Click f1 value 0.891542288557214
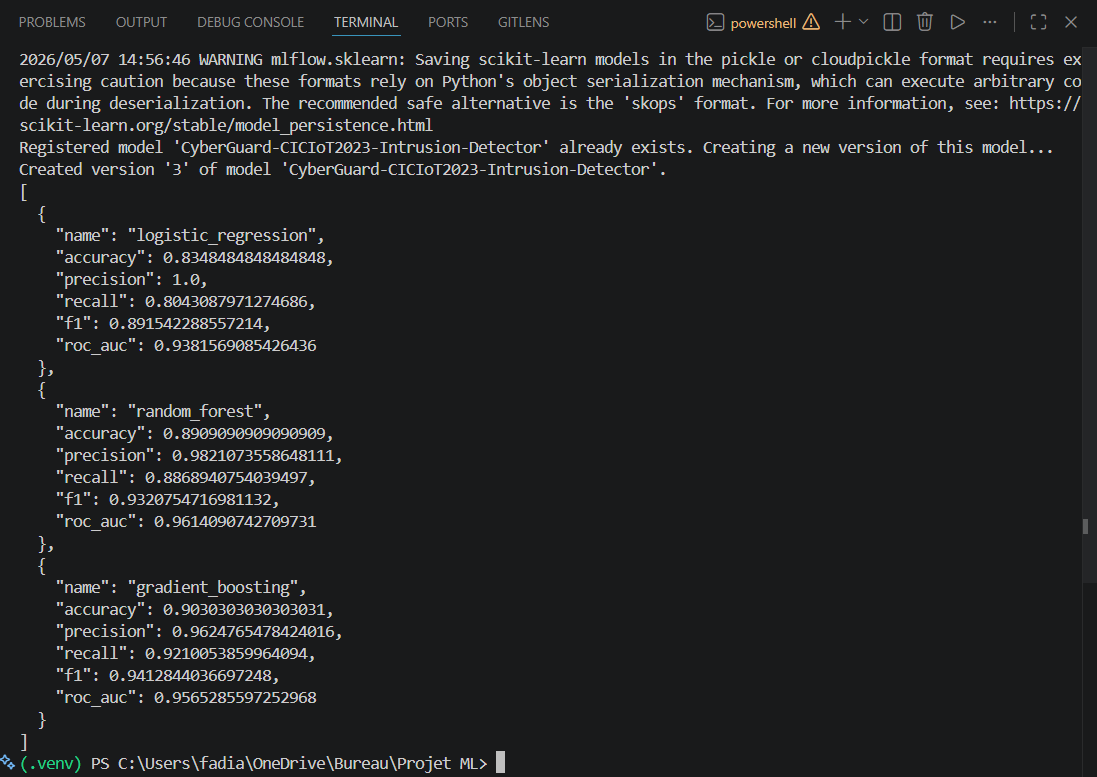 [x=185, y=324]
